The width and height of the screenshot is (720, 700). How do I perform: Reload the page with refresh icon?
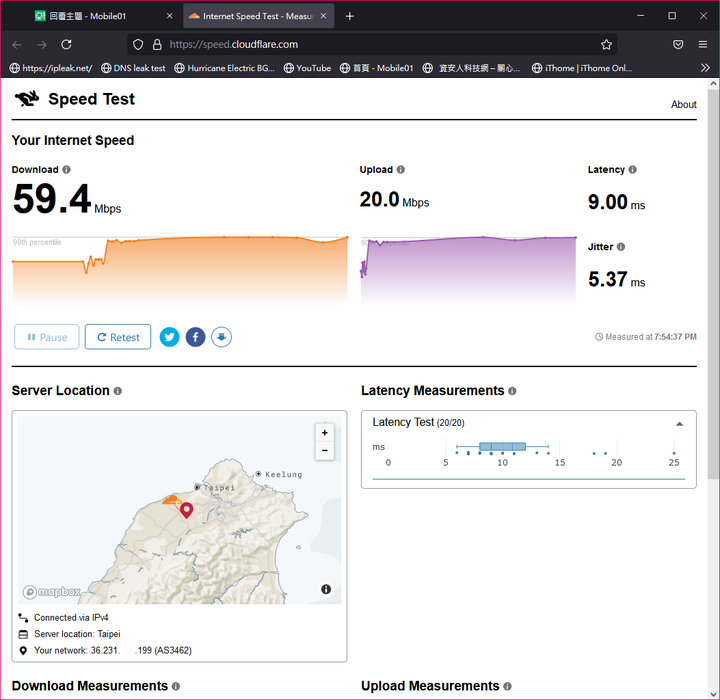[x=67, y=45]
